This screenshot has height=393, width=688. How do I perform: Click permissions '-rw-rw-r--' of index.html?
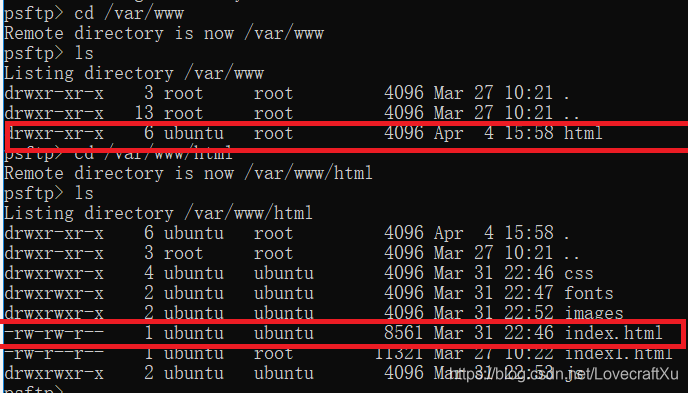(54, 333)
